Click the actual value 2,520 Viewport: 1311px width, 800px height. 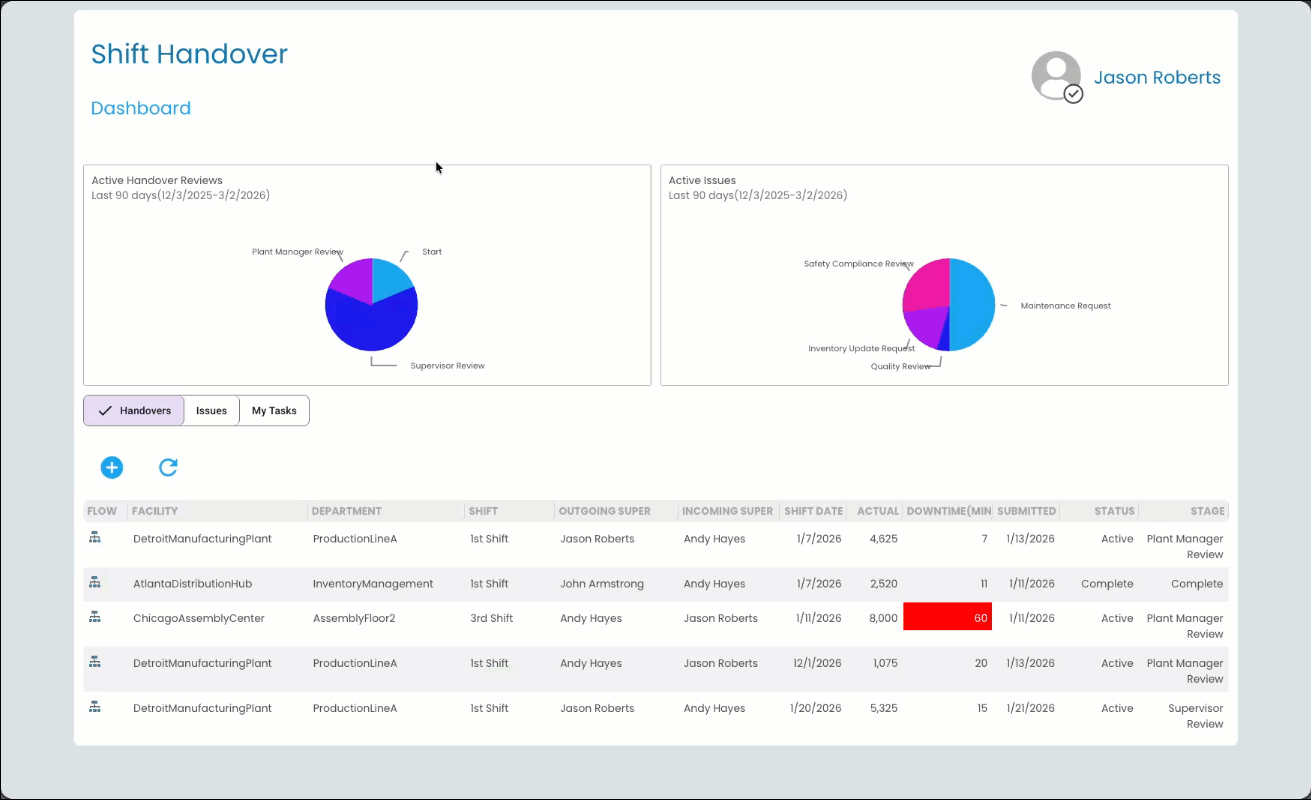pos(884,584)
